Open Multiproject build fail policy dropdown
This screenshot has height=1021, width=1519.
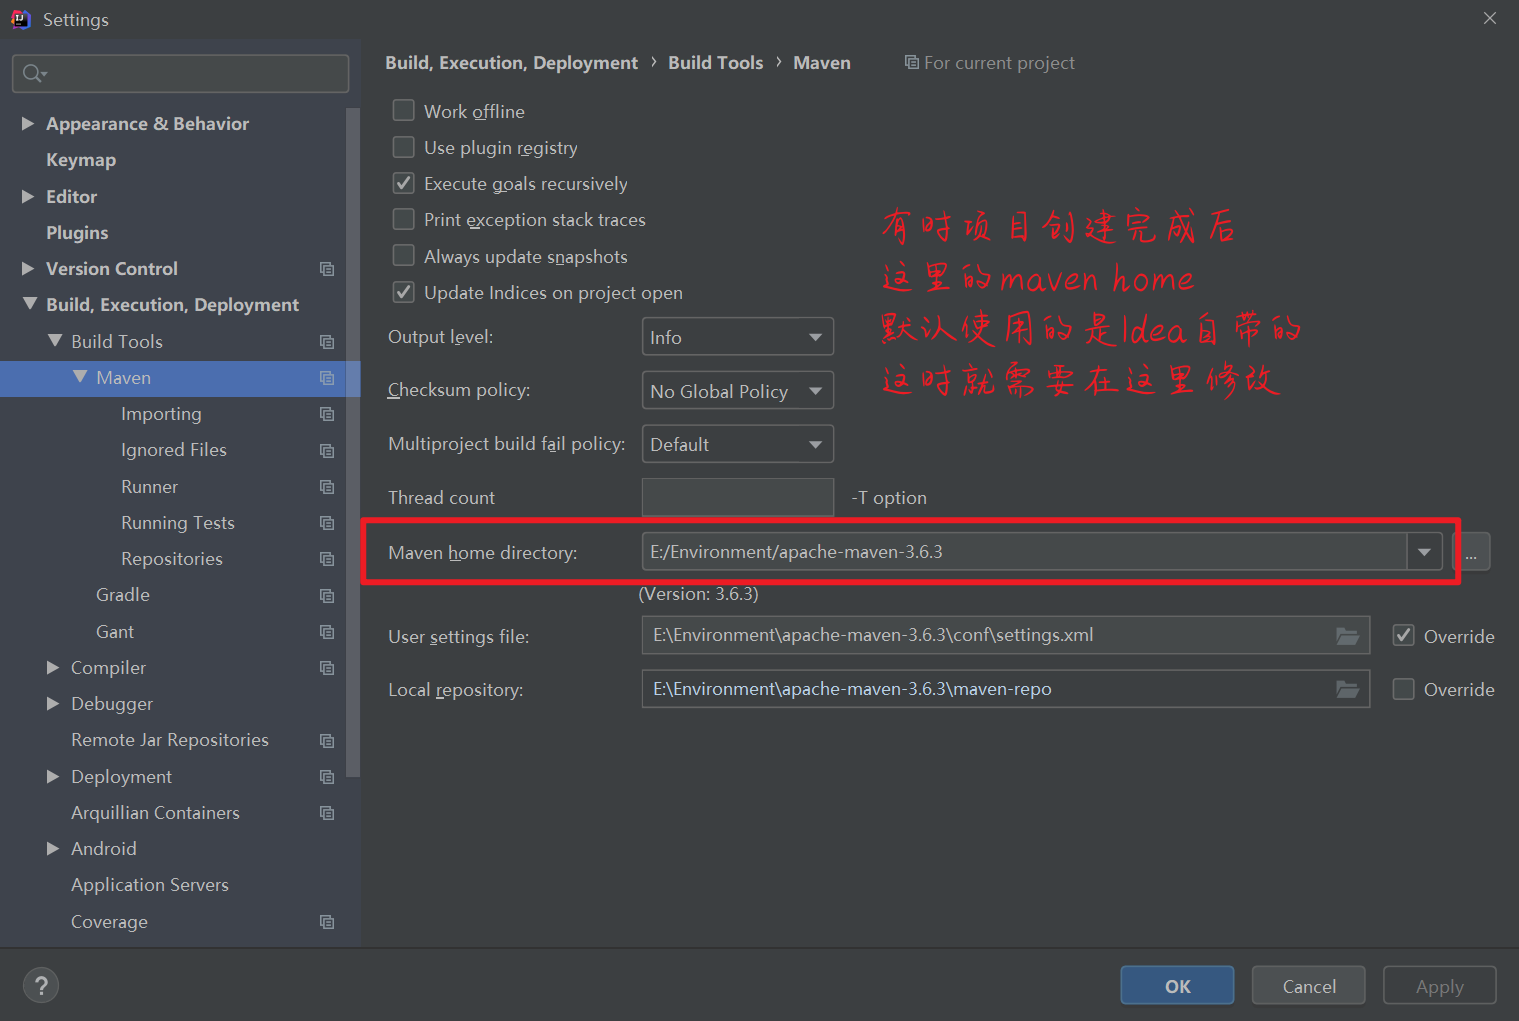[738, 444]
